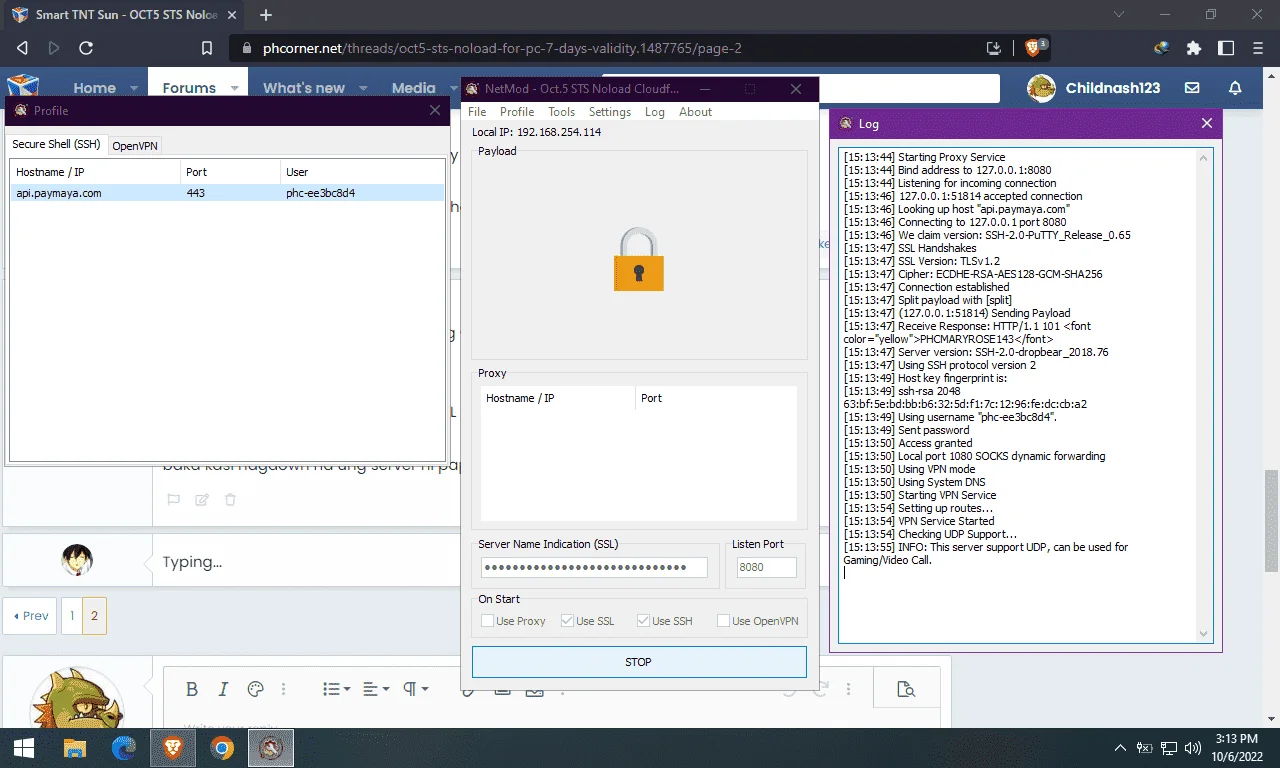Toggle the Use Proxy checkbox

tap(488, 621)
